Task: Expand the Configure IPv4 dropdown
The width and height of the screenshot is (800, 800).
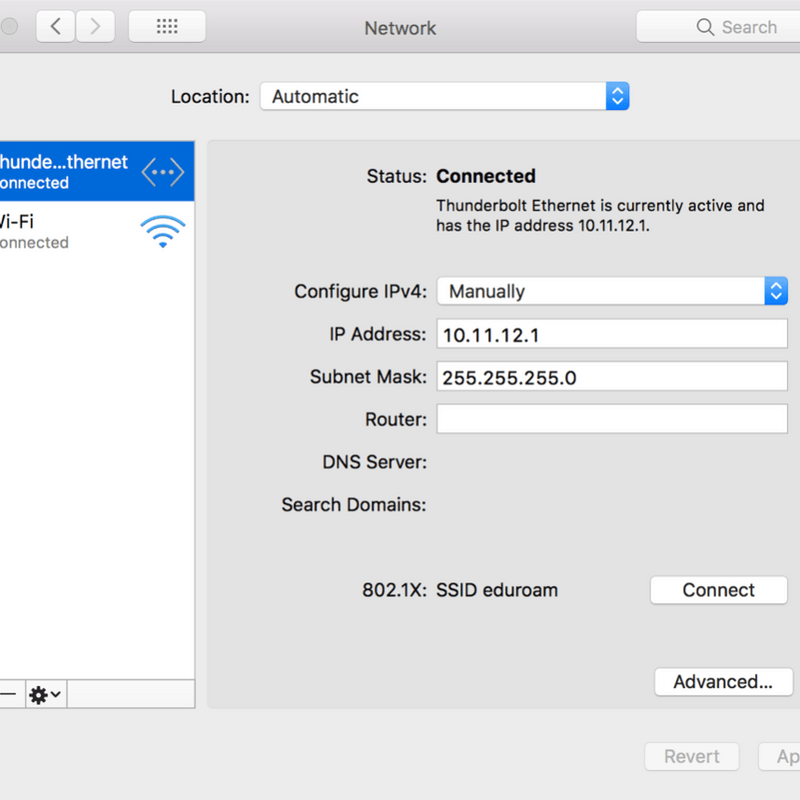Action: [612, 291]
